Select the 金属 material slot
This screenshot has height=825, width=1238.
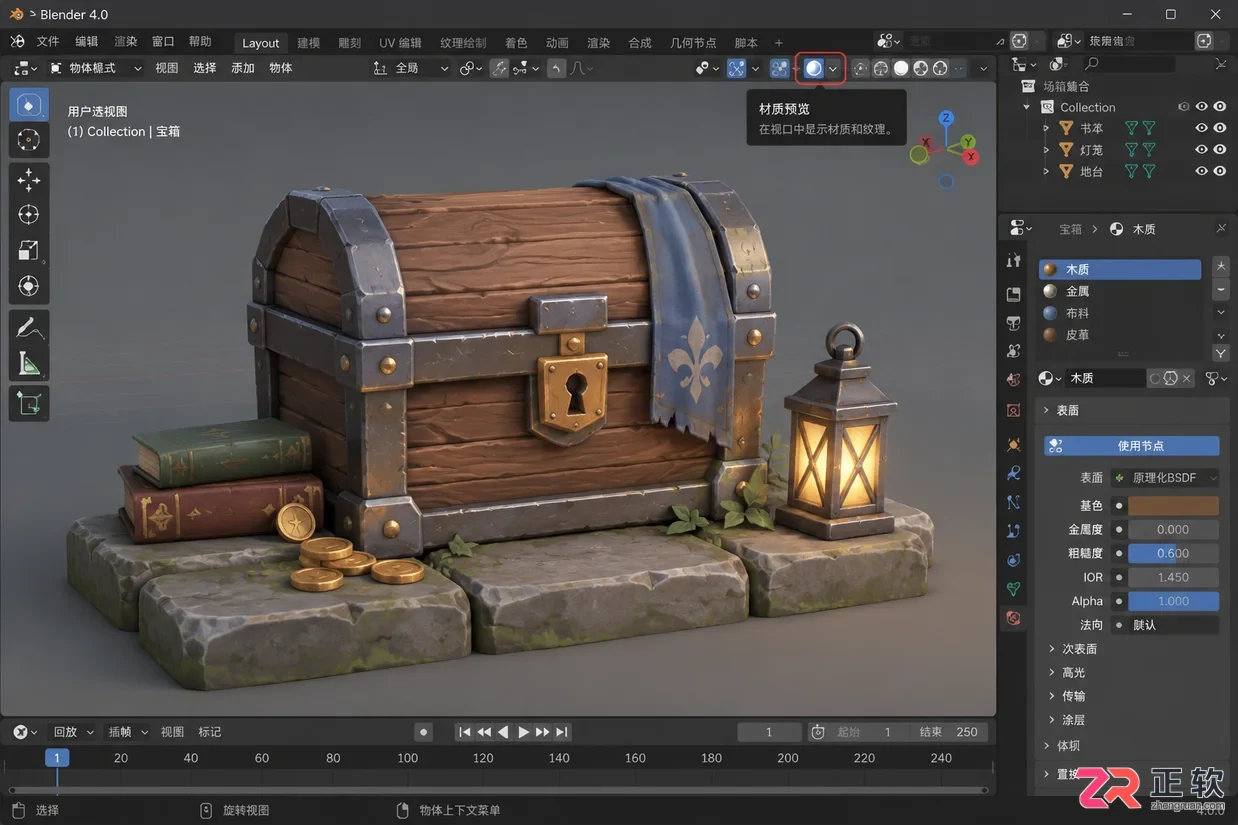(1120, 291)
